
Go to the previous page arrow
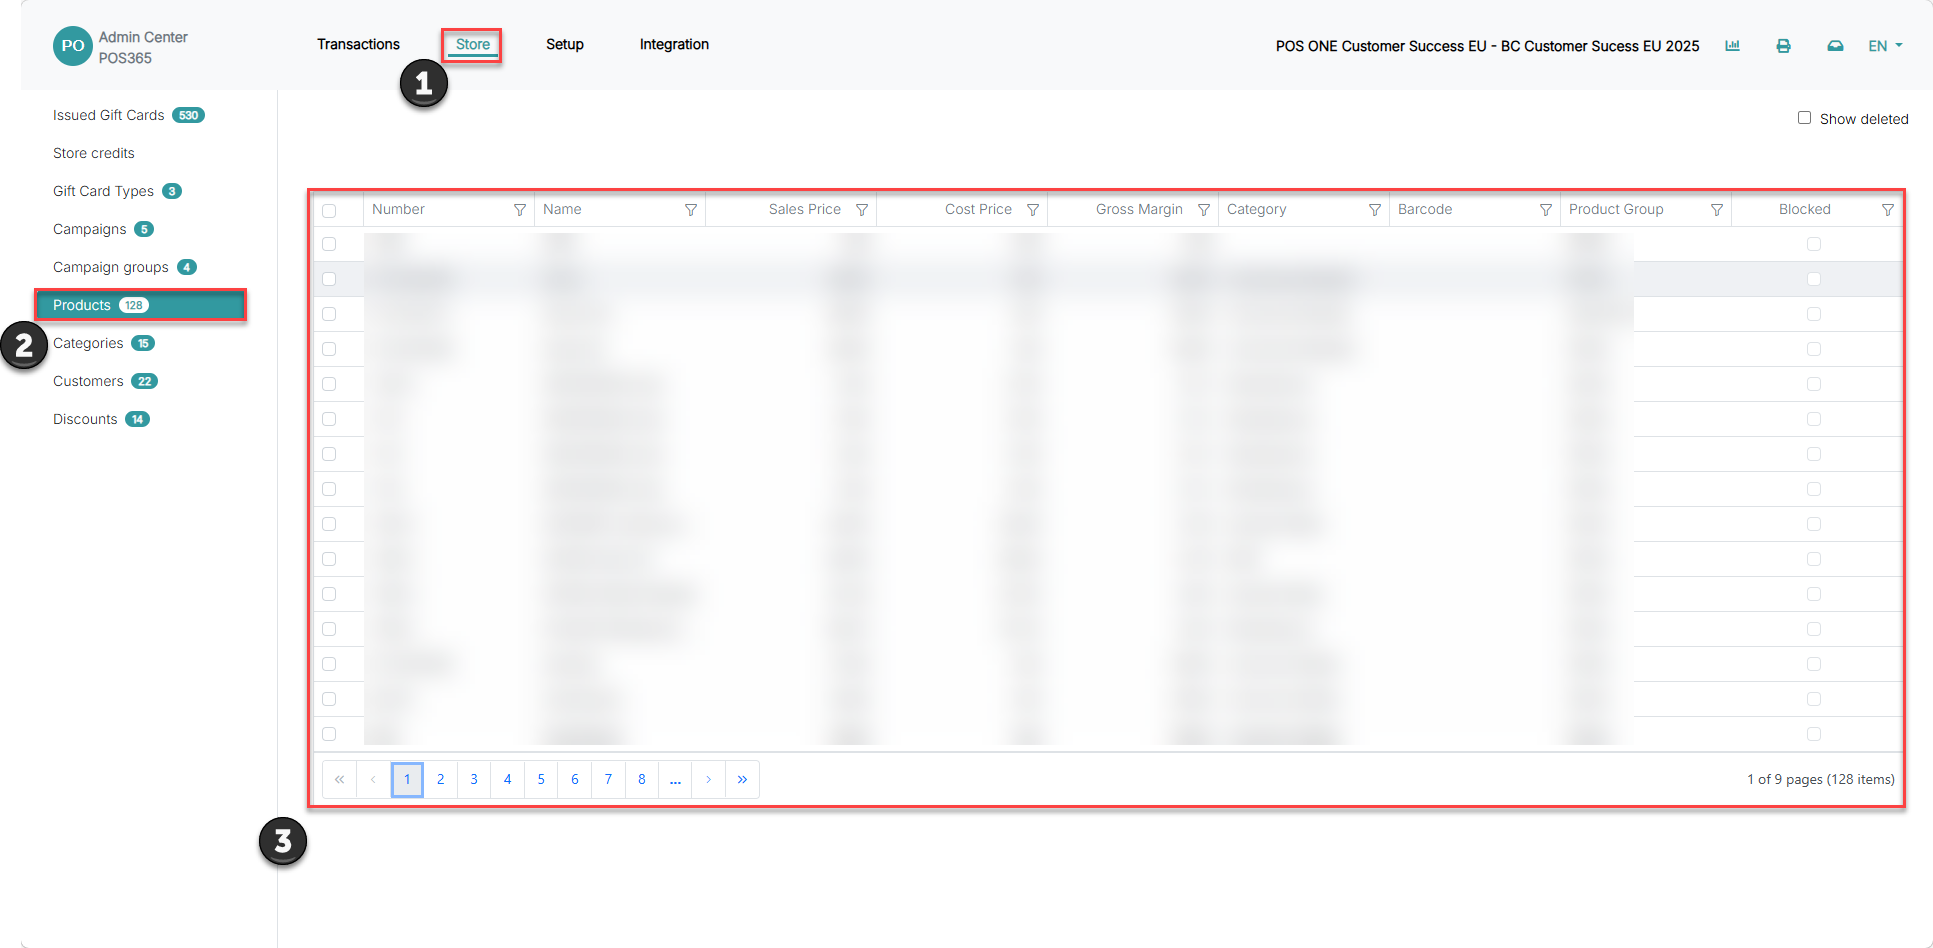373,779
